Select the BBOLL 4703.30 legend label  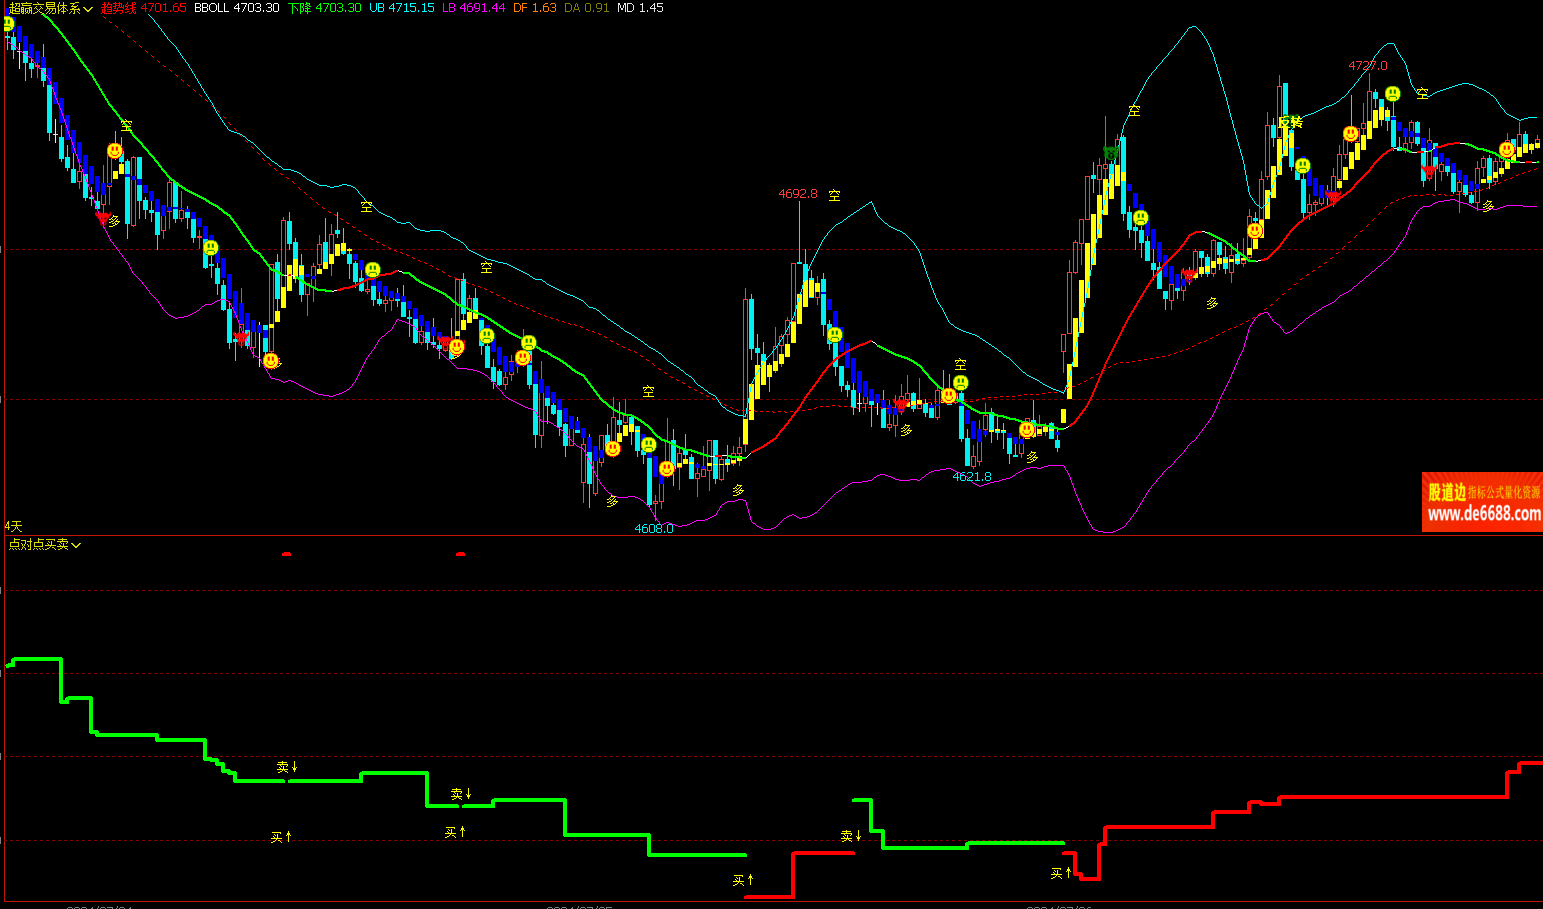click(x=236, y=8)
